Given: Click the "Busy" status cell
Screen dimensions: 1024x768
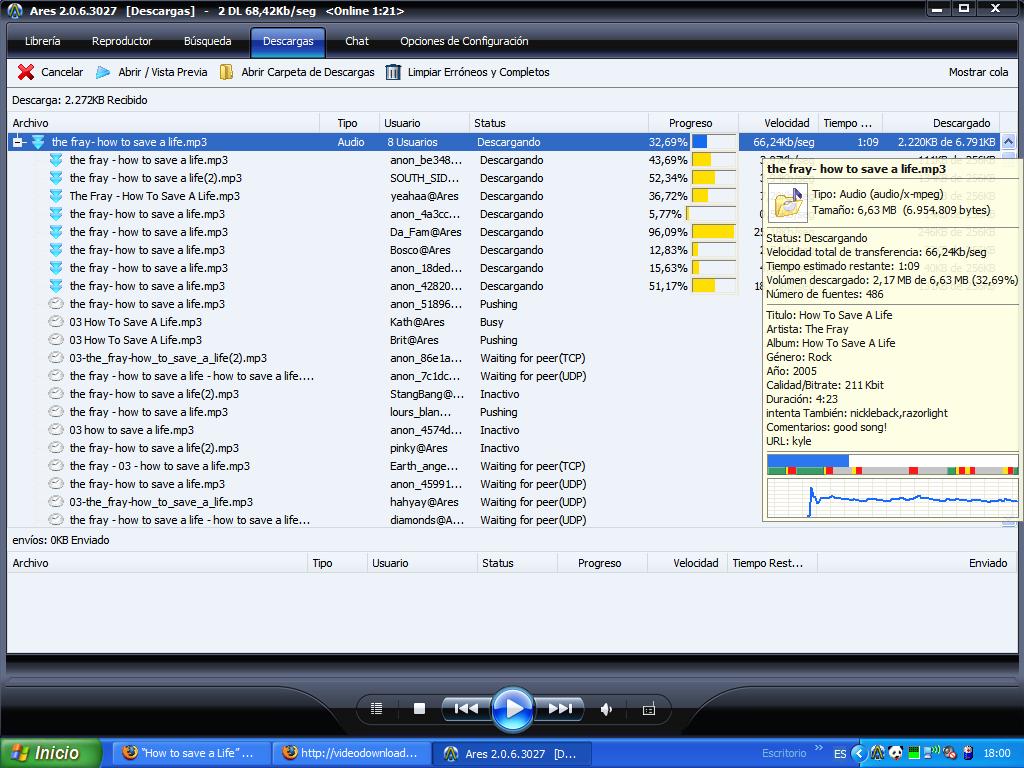Looking at the screenshot, I should click(491, 322).
